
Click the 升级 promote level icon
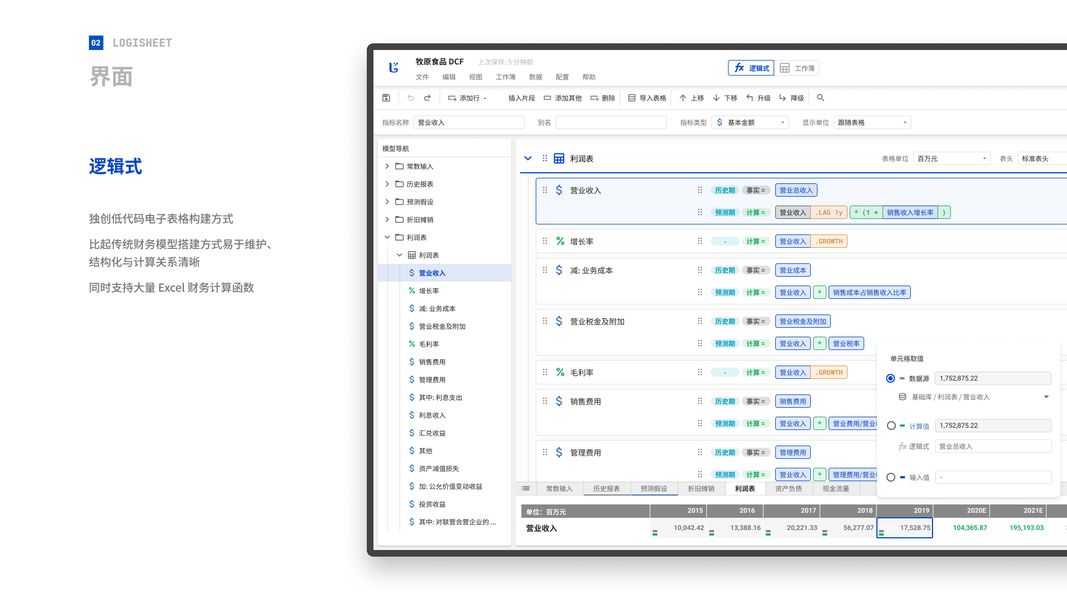click(x=749, y=98)
